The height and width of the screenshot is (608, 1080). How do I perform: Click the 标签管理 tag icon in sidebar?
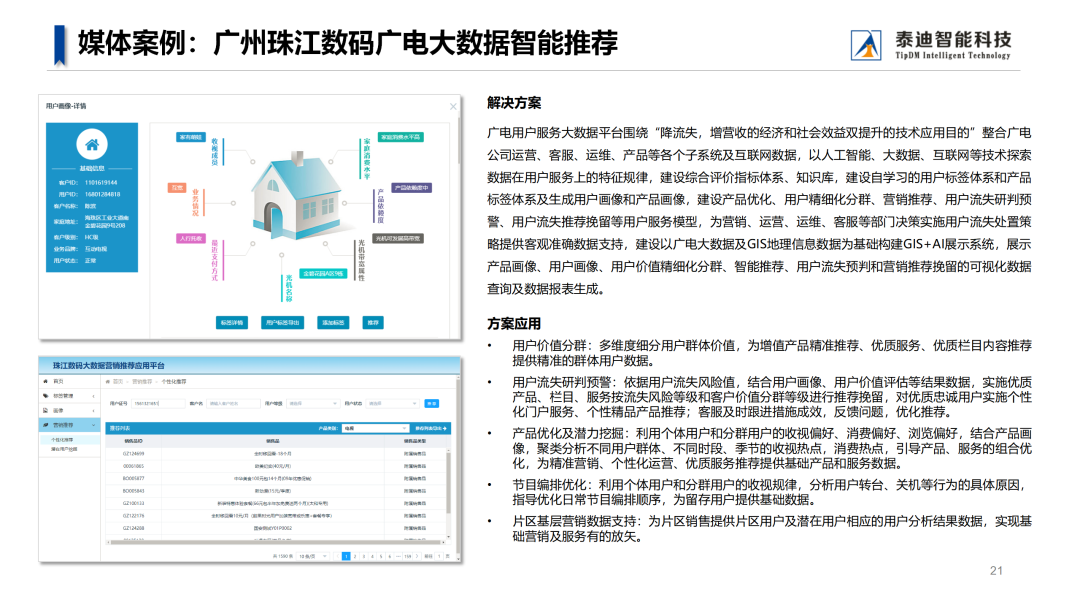(x=46, y=396)
